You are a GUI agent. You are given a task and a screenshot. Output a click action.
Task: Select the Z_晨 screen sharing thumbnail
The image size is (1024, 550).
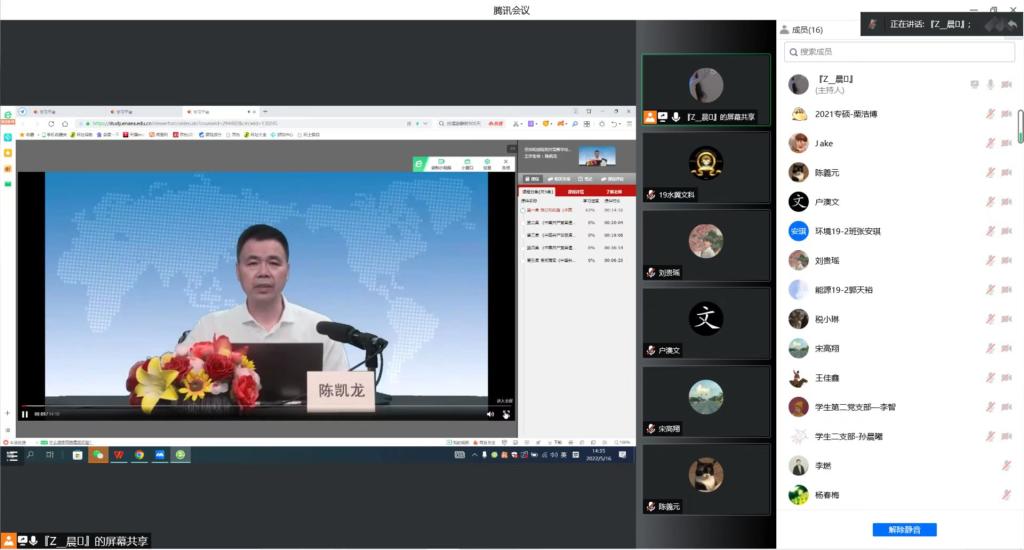tap(706, 88)
